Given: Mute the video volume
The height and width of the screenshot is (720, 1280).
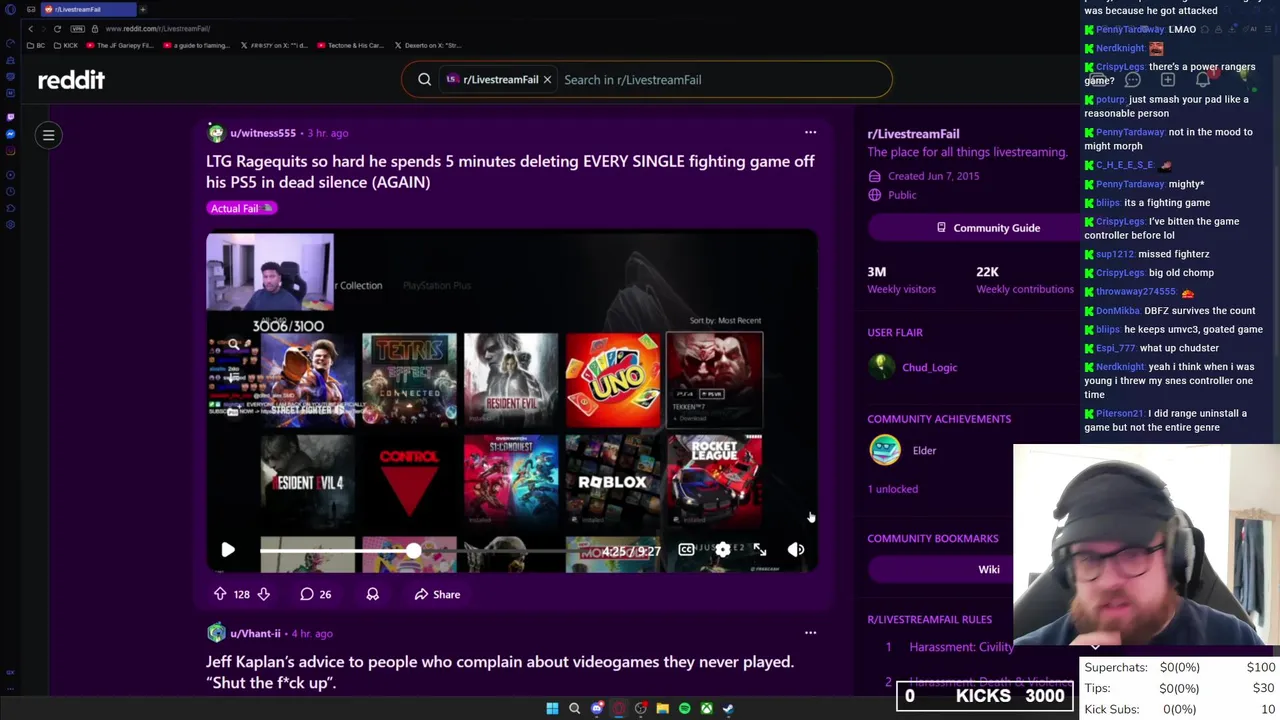Looking at the screenshot, I should (x=796, y=549).
